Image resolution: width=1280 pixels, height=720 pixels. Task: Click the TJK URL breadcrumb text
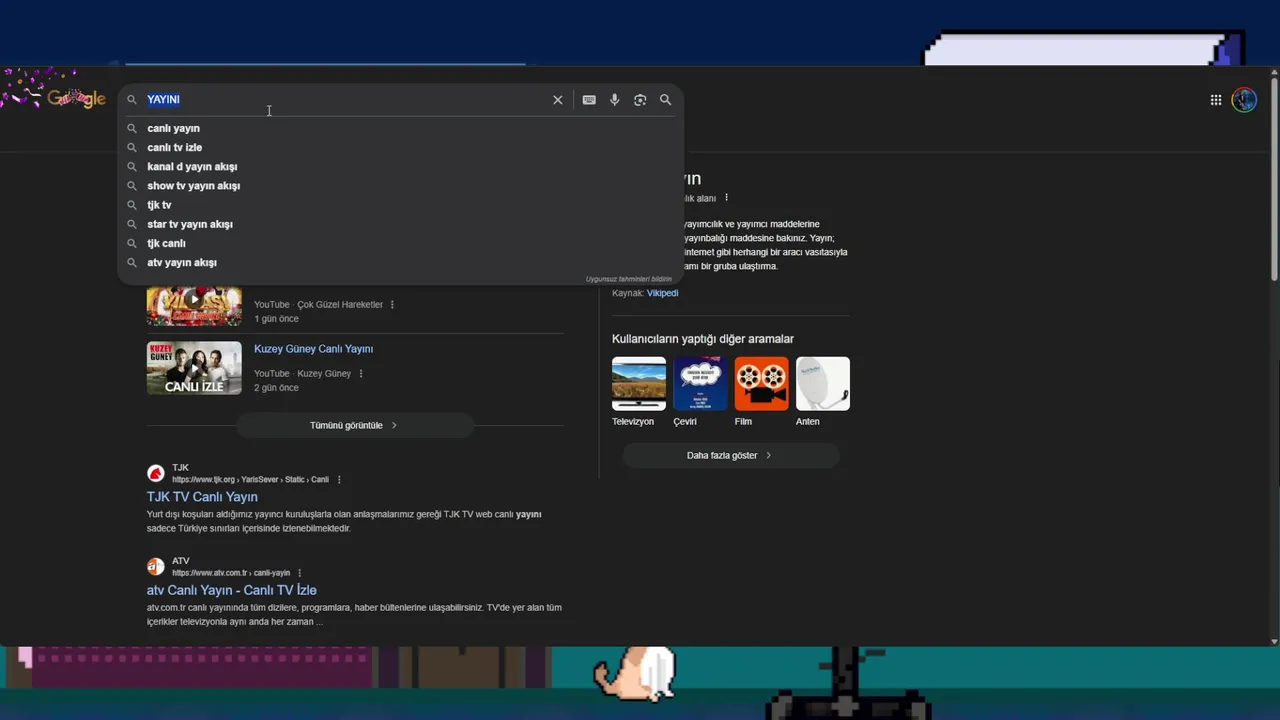click(250, 480)
